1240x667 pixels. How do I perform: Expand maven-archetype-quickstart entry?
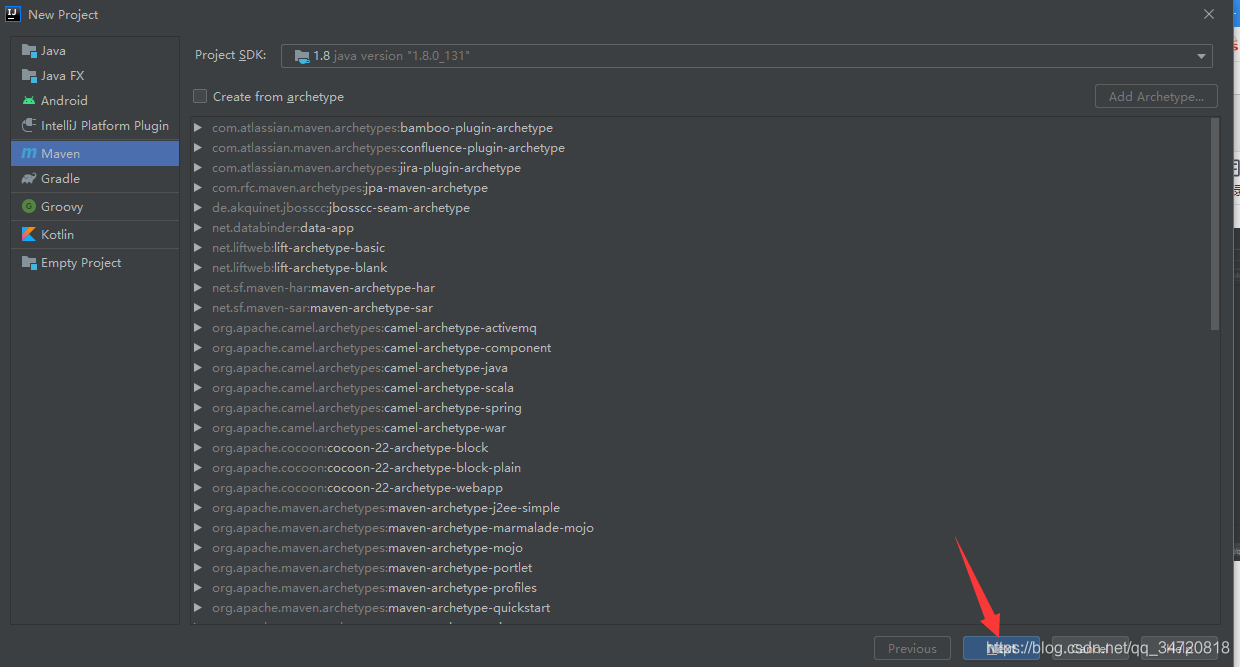tap(198, 608)
